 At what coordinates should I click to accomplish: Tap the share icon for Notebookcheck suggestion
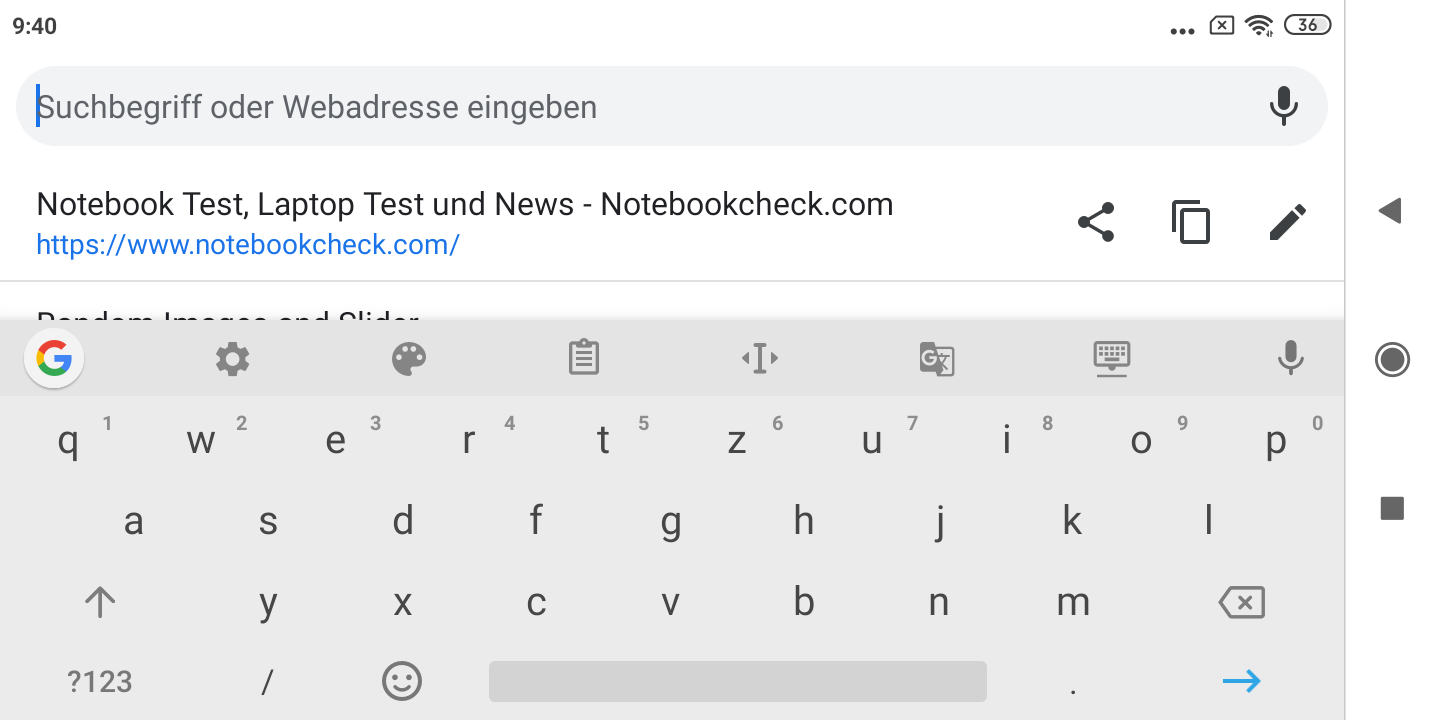[x=1096, y=222]
